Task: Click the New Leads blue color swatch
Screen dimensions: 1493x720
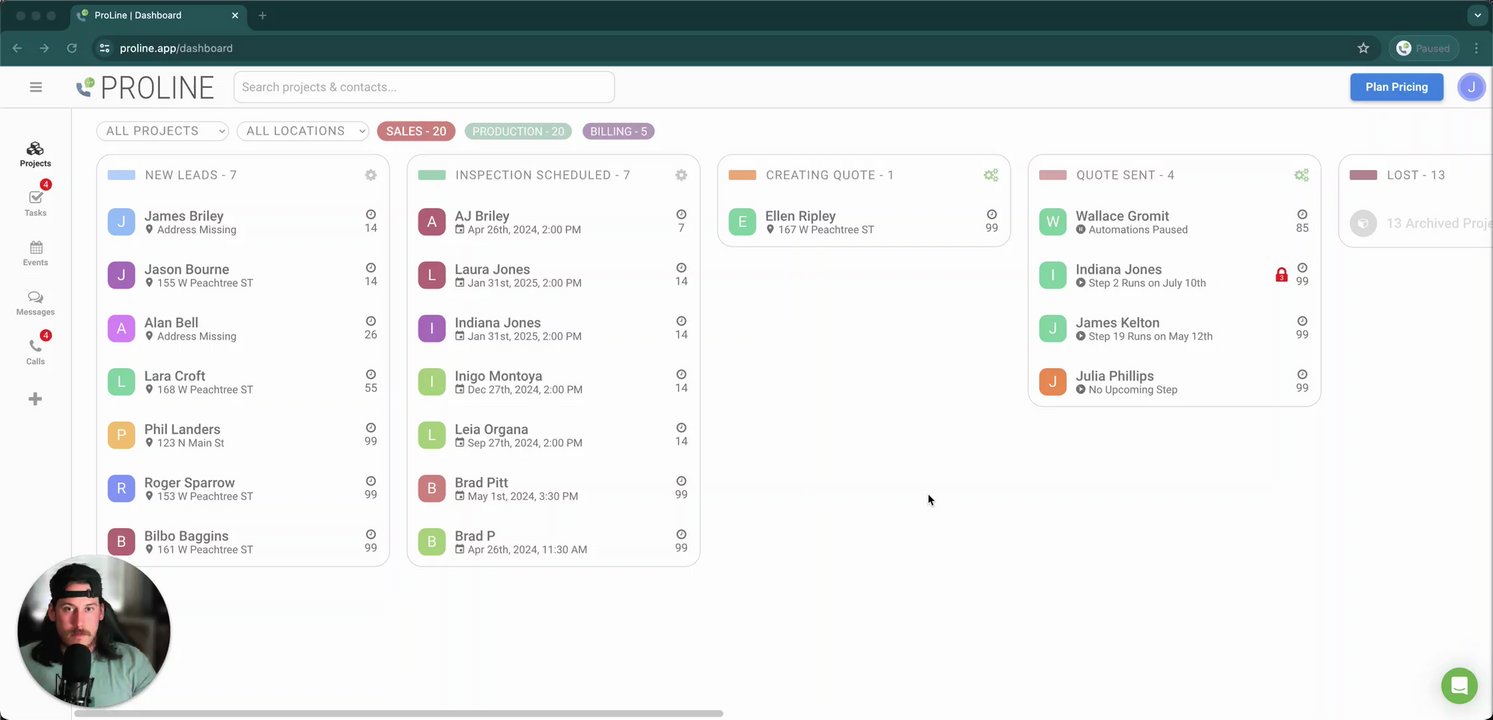Action: (121, 175)
